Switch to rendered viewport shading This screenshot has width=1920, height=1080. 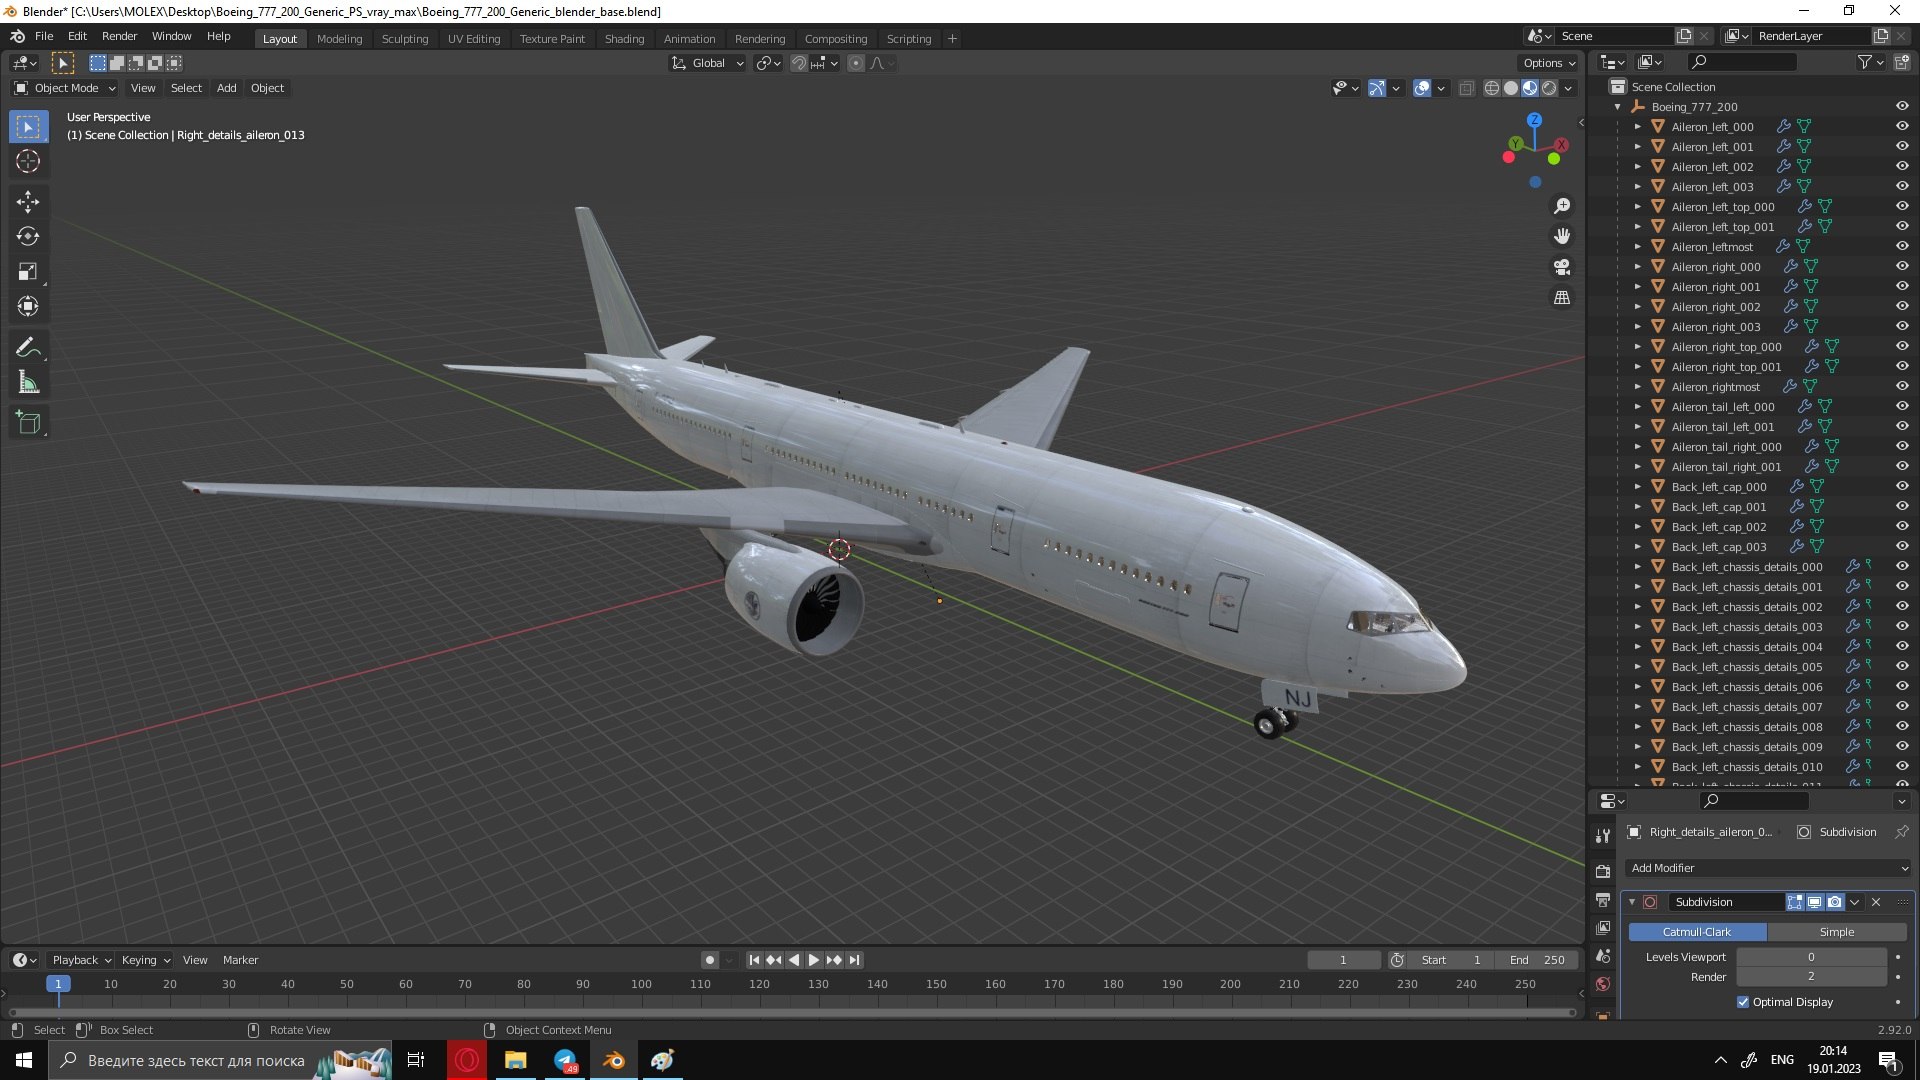[1549, 88]
